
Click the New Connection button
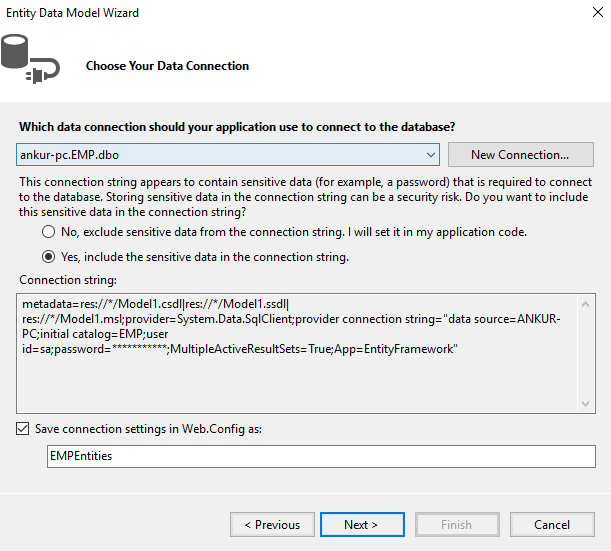(x=519, y=155)
